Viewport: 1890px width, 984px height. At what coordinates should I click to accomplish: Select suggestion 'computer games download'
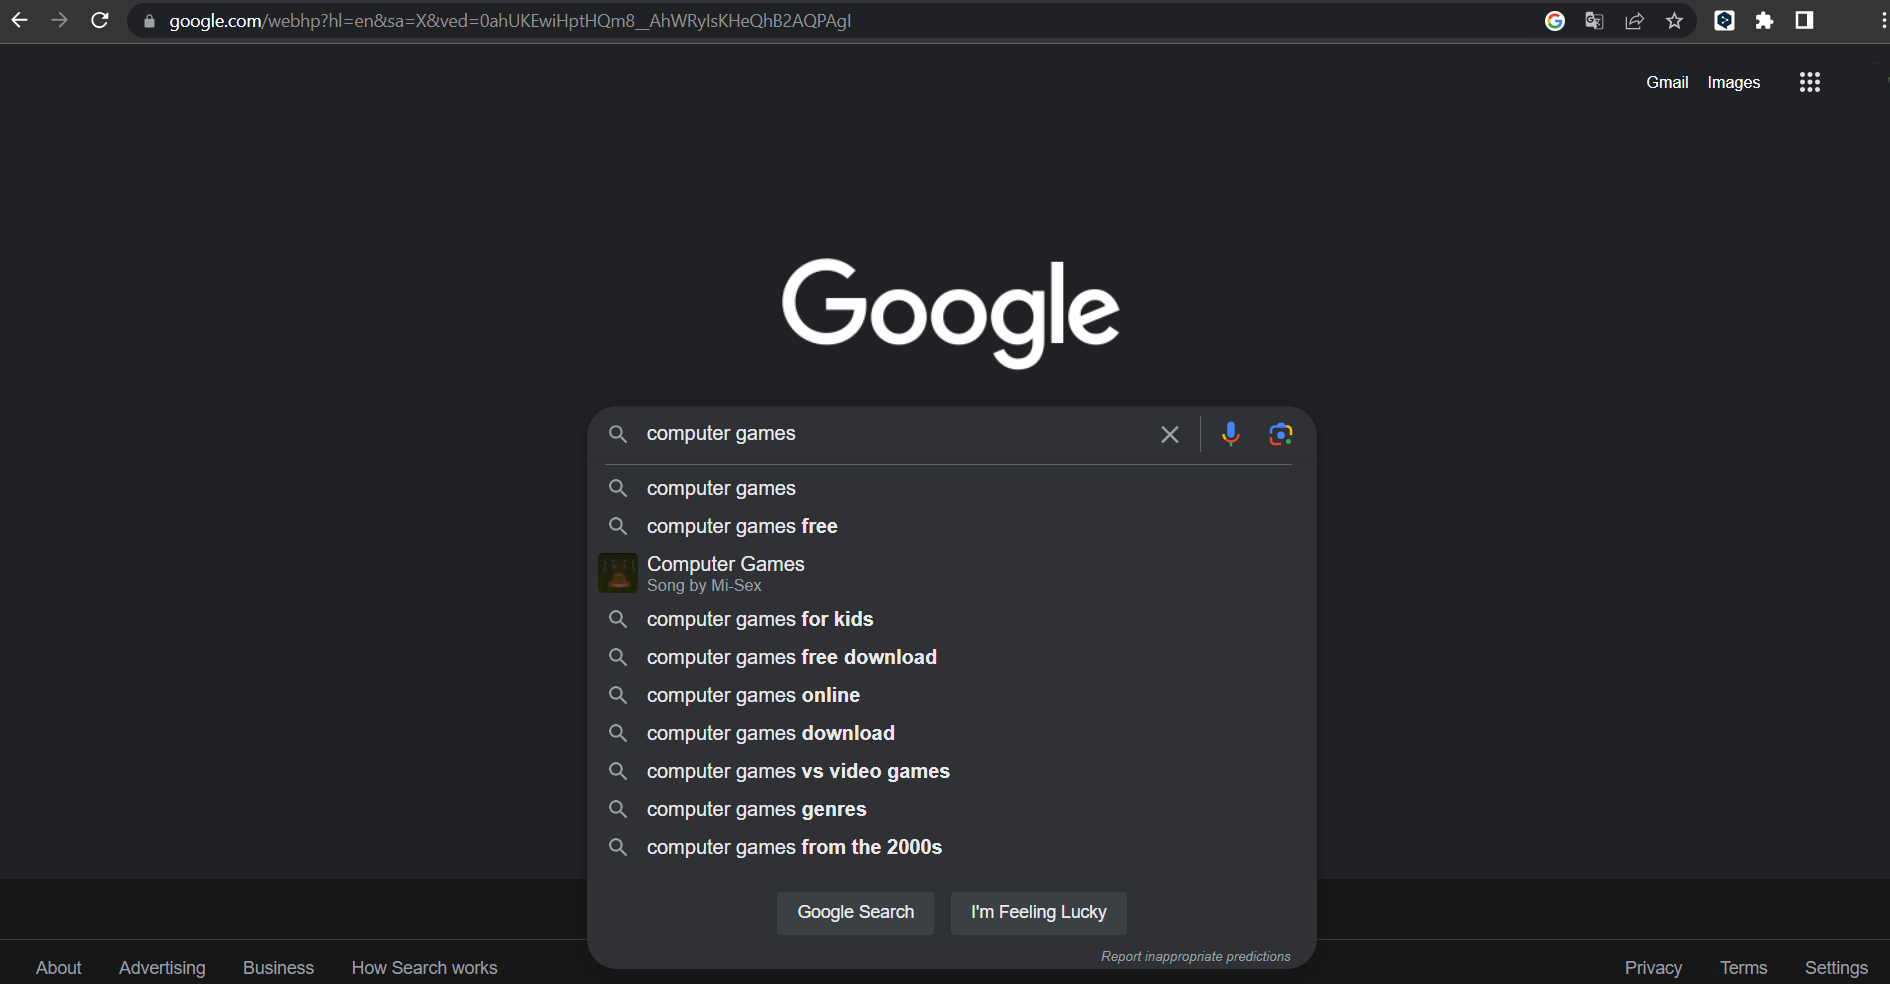tap(951, 733)
